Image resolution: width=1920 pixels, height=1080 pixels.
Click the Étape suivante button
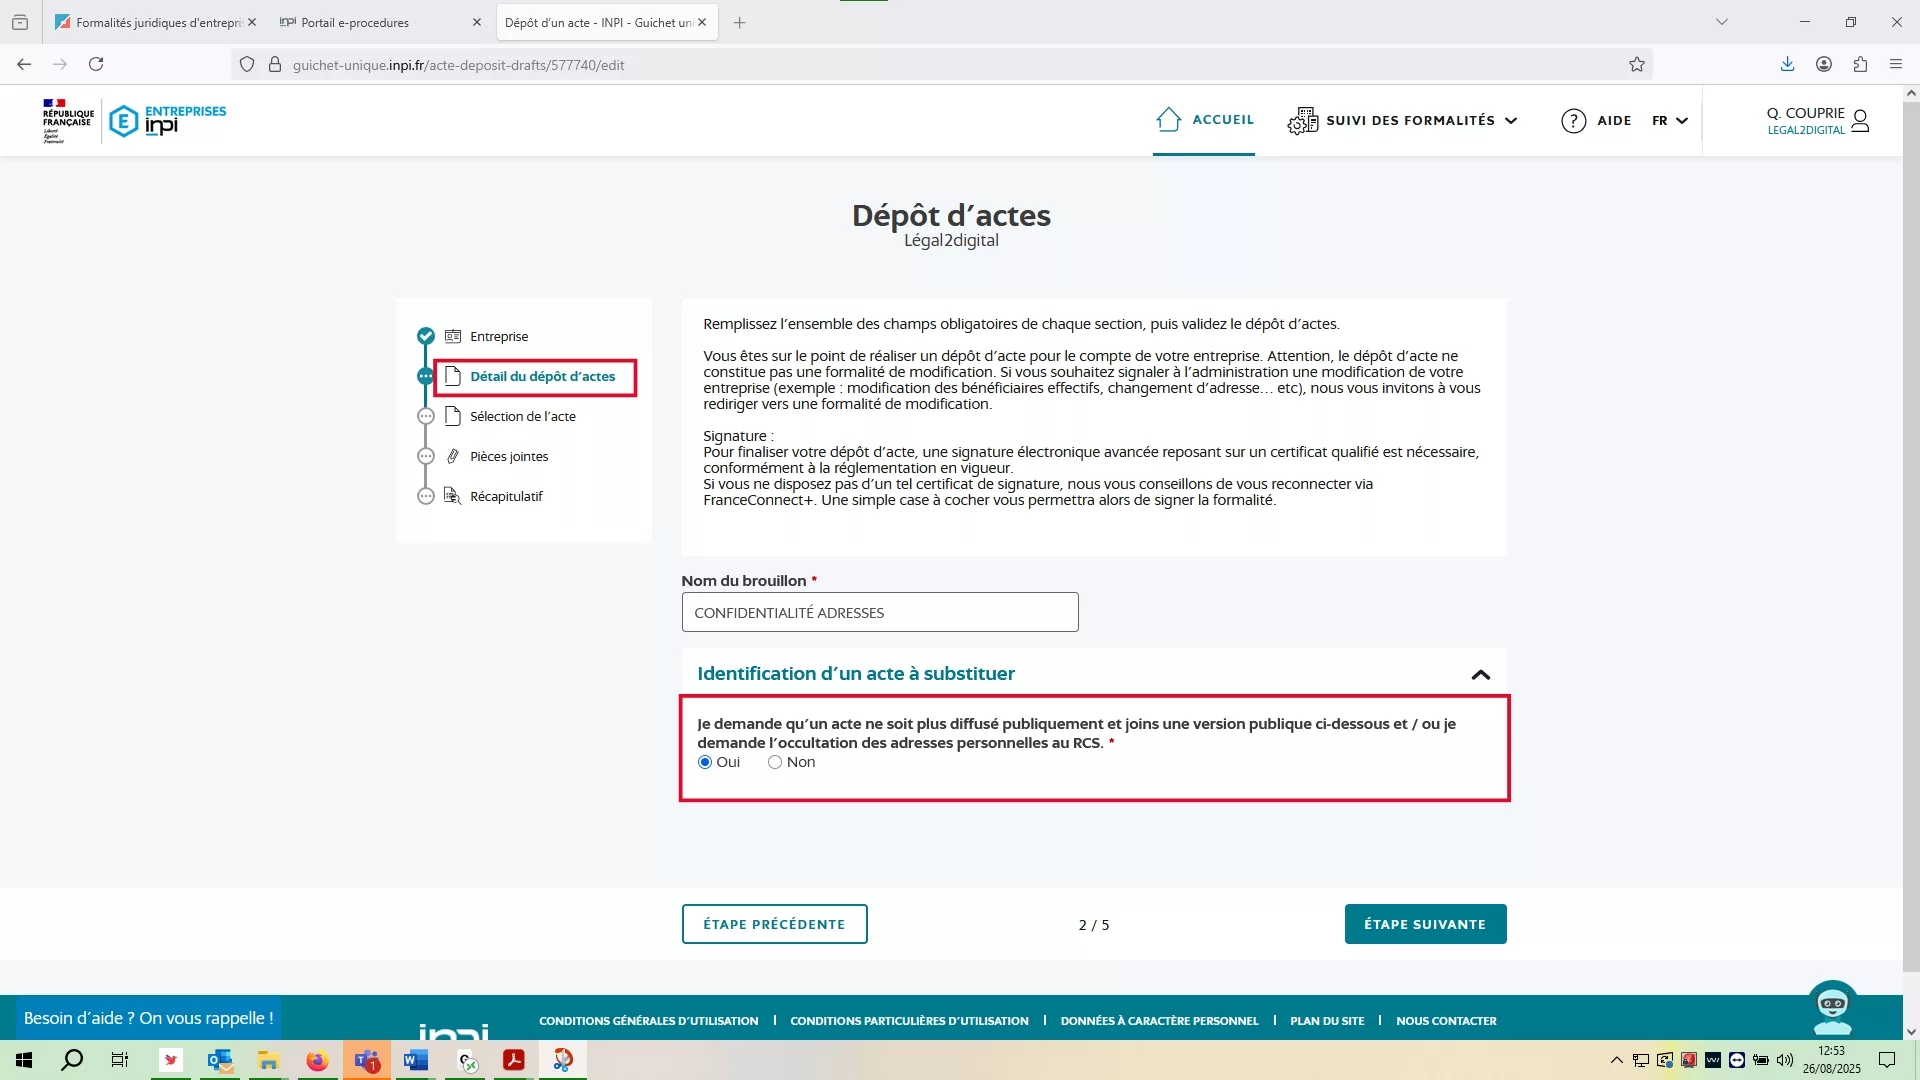[x=1425, y=924]
